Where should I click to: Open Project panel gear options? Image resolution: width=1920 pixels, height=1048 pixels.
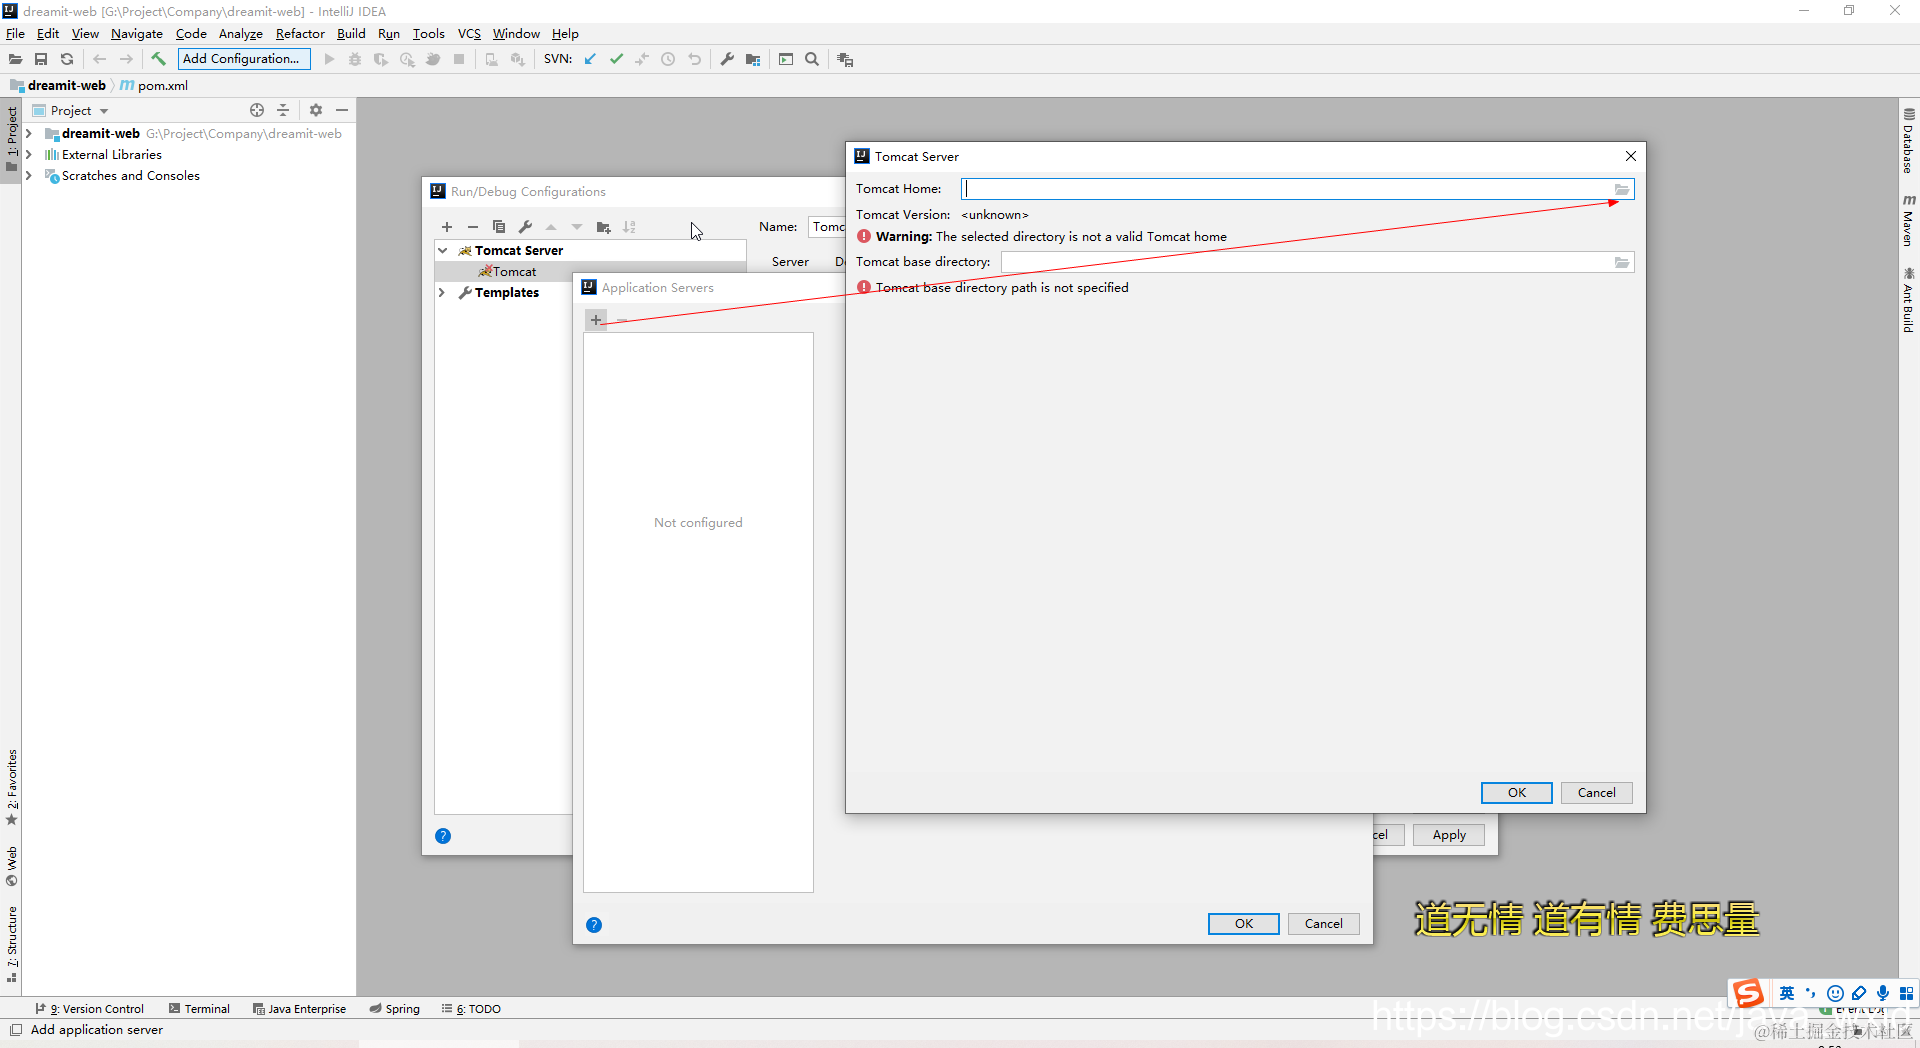point(316,110)
